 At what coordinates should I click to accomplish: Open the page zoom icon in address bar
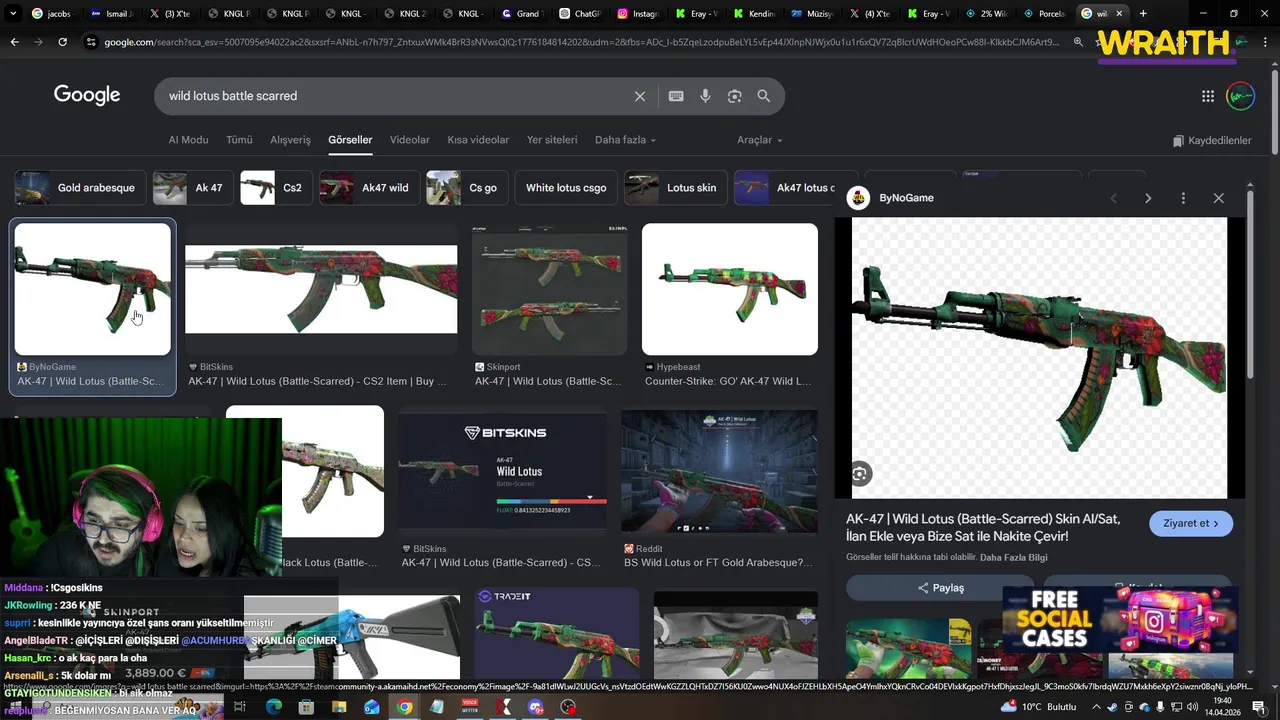pos(1078,42)
